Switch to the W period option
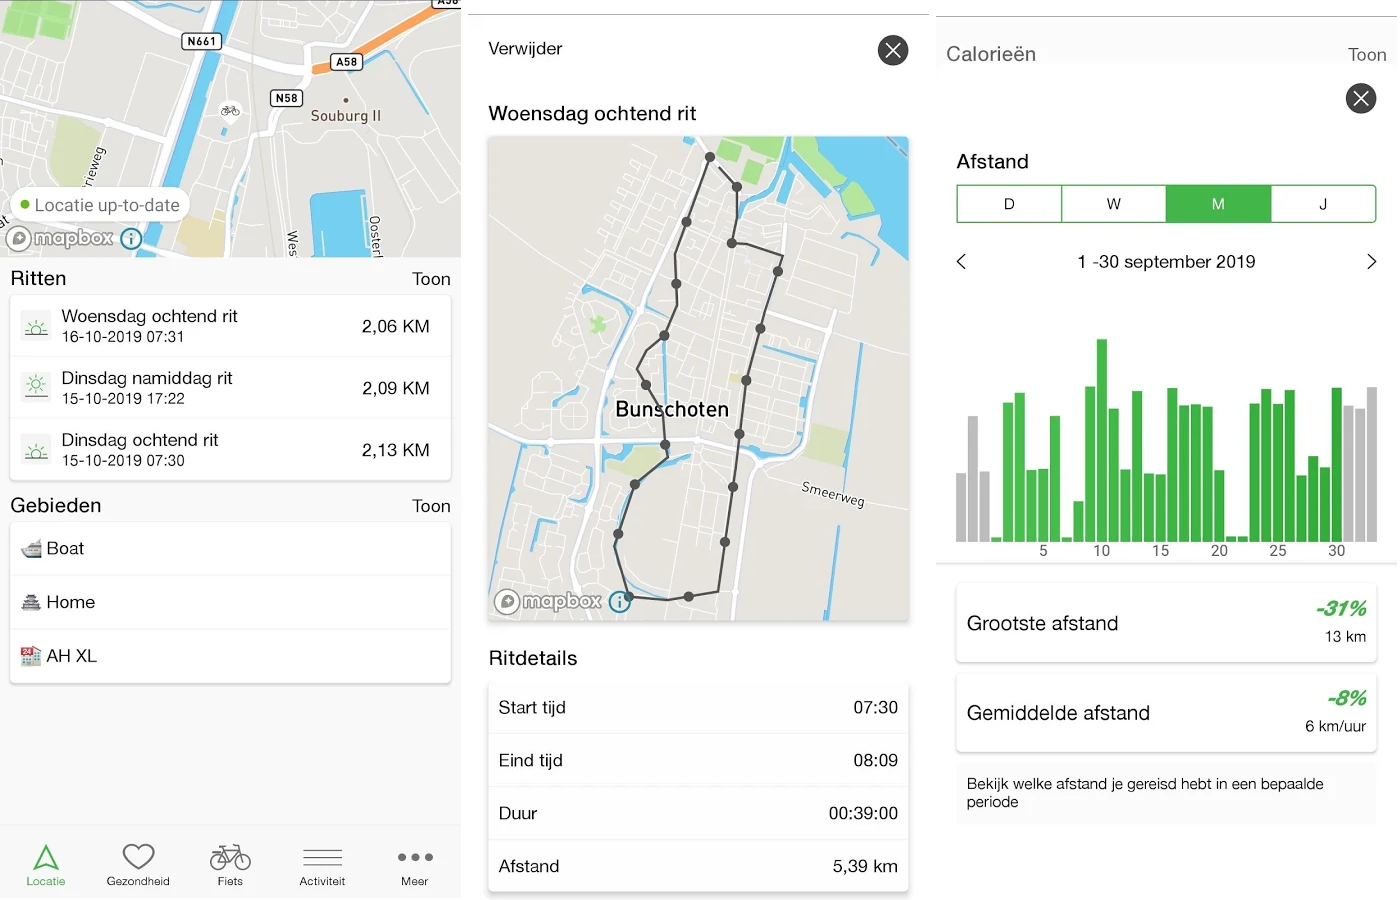 point(1113,203)
